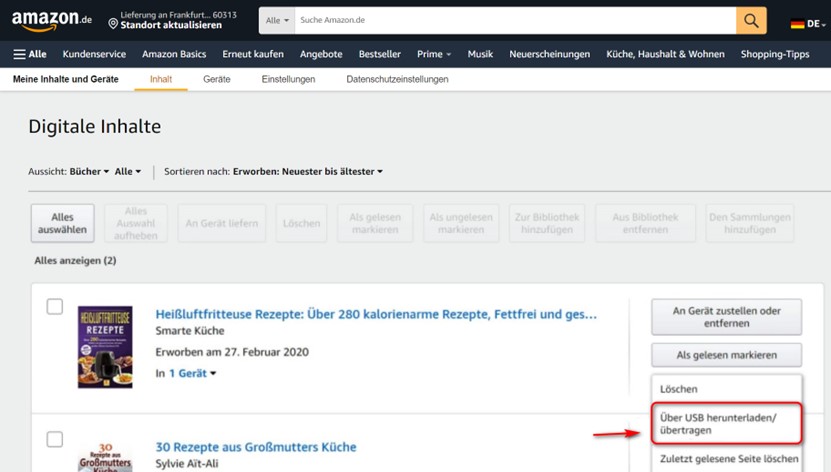Click the Alles auswählen button
Viewport: 831px width, 472px height.
pyautogui.click(x=63, y=223)
